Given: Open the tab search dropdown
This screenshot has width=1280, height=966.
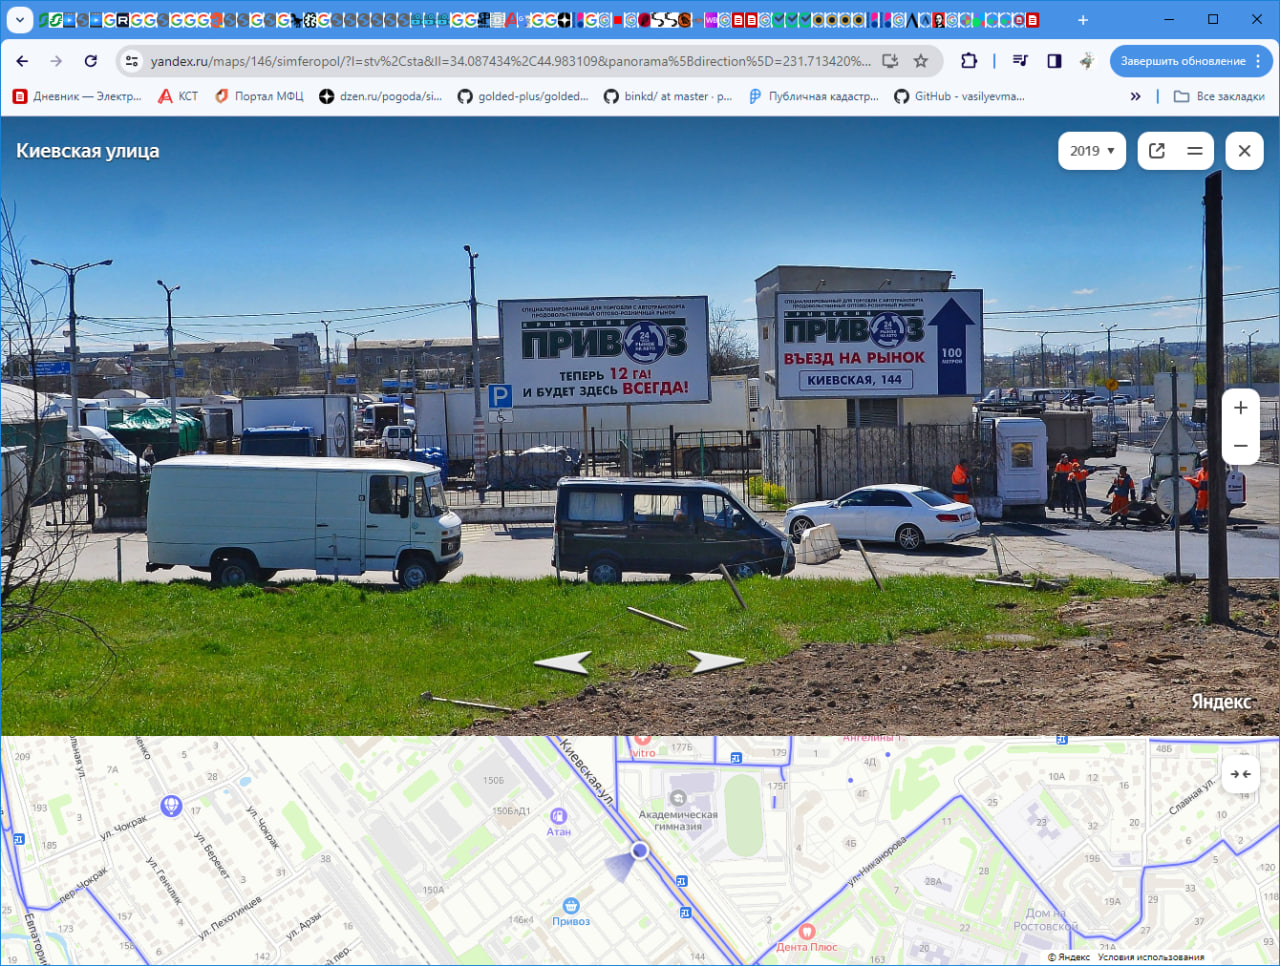Looking at the screenshot, I should (x=19, y=19).
